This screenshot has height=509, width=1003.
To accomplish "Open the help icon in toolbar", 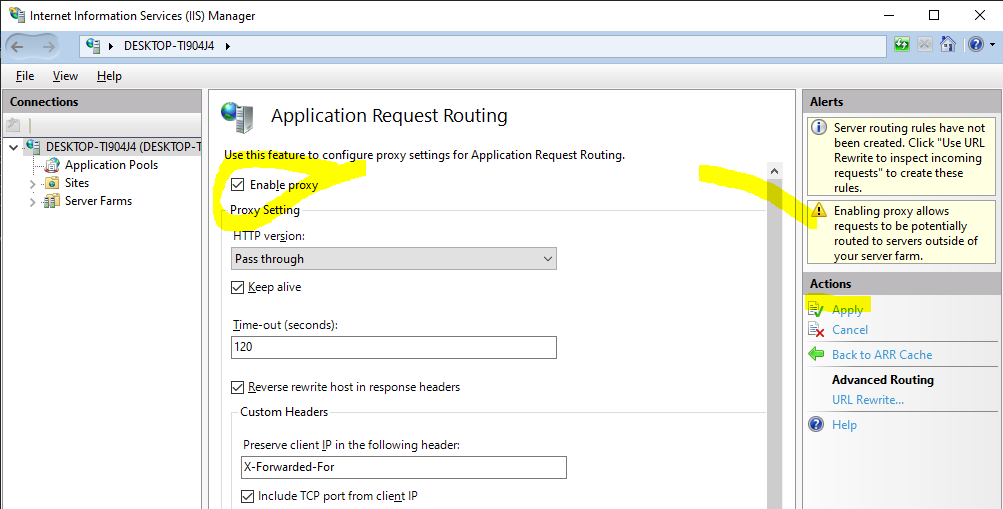I will coord(975,45).
